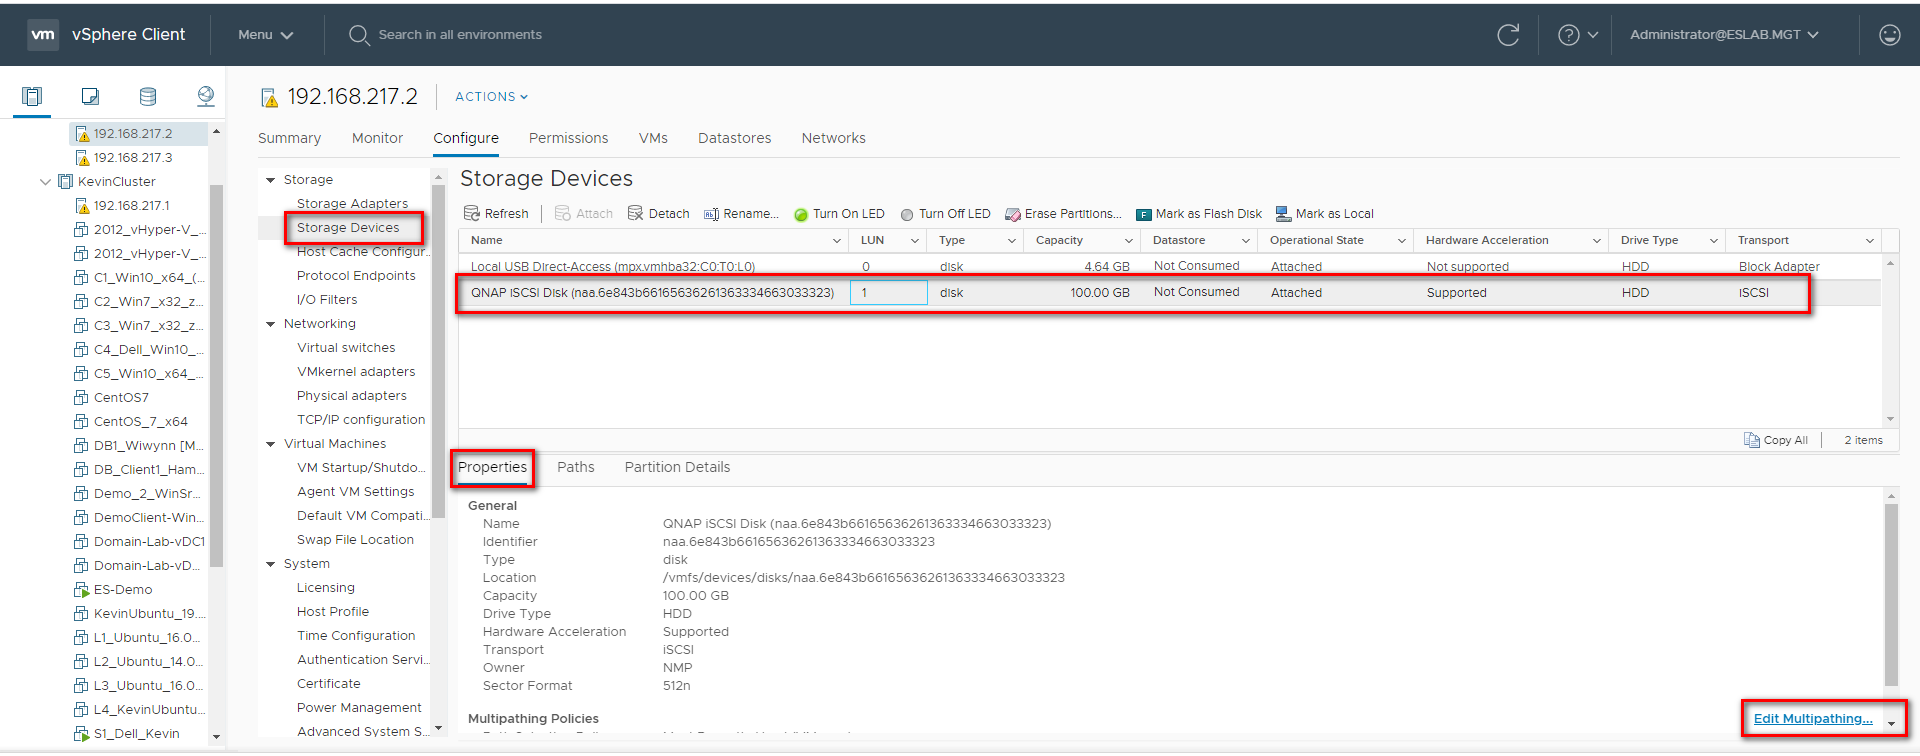The width and height of the screenshot is (1920, 756).
Task: Click Copy All below the device table
Action: coord(1776,440)
